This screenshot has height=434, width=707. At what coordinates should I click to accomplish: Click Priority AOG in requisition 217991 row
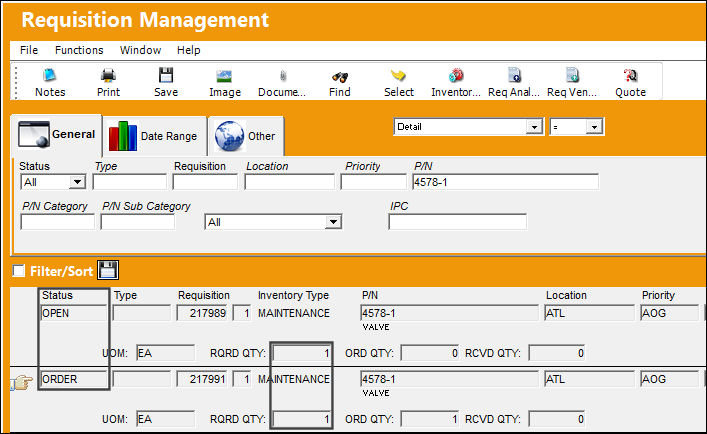point(670,379)
